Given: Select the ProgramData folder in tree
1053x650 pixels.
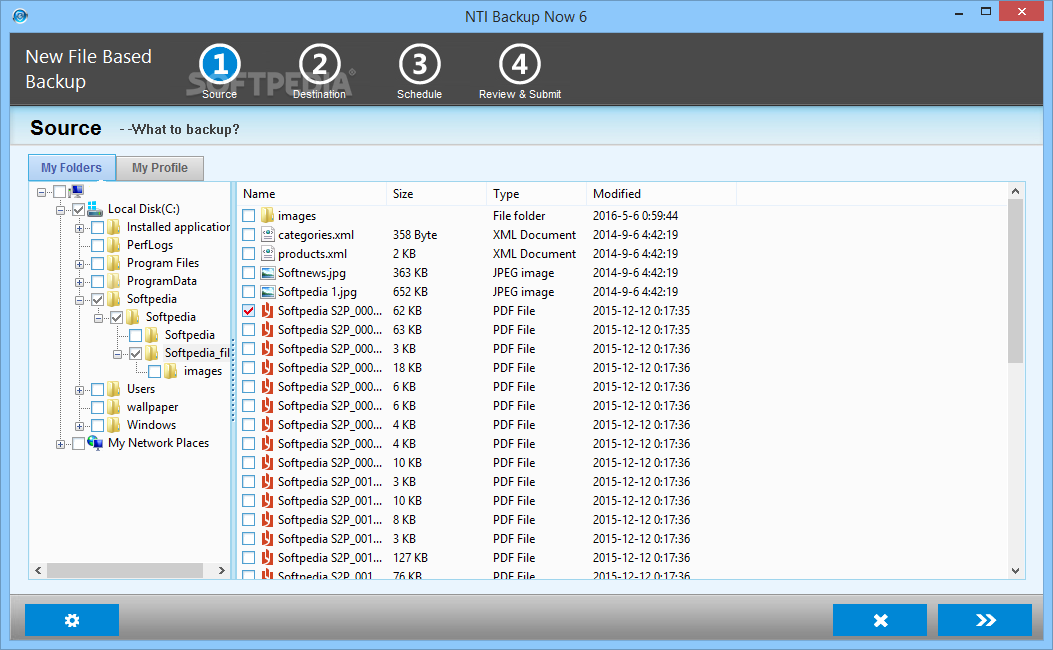Looking at the screenshot, I should (x=162, y=281).
